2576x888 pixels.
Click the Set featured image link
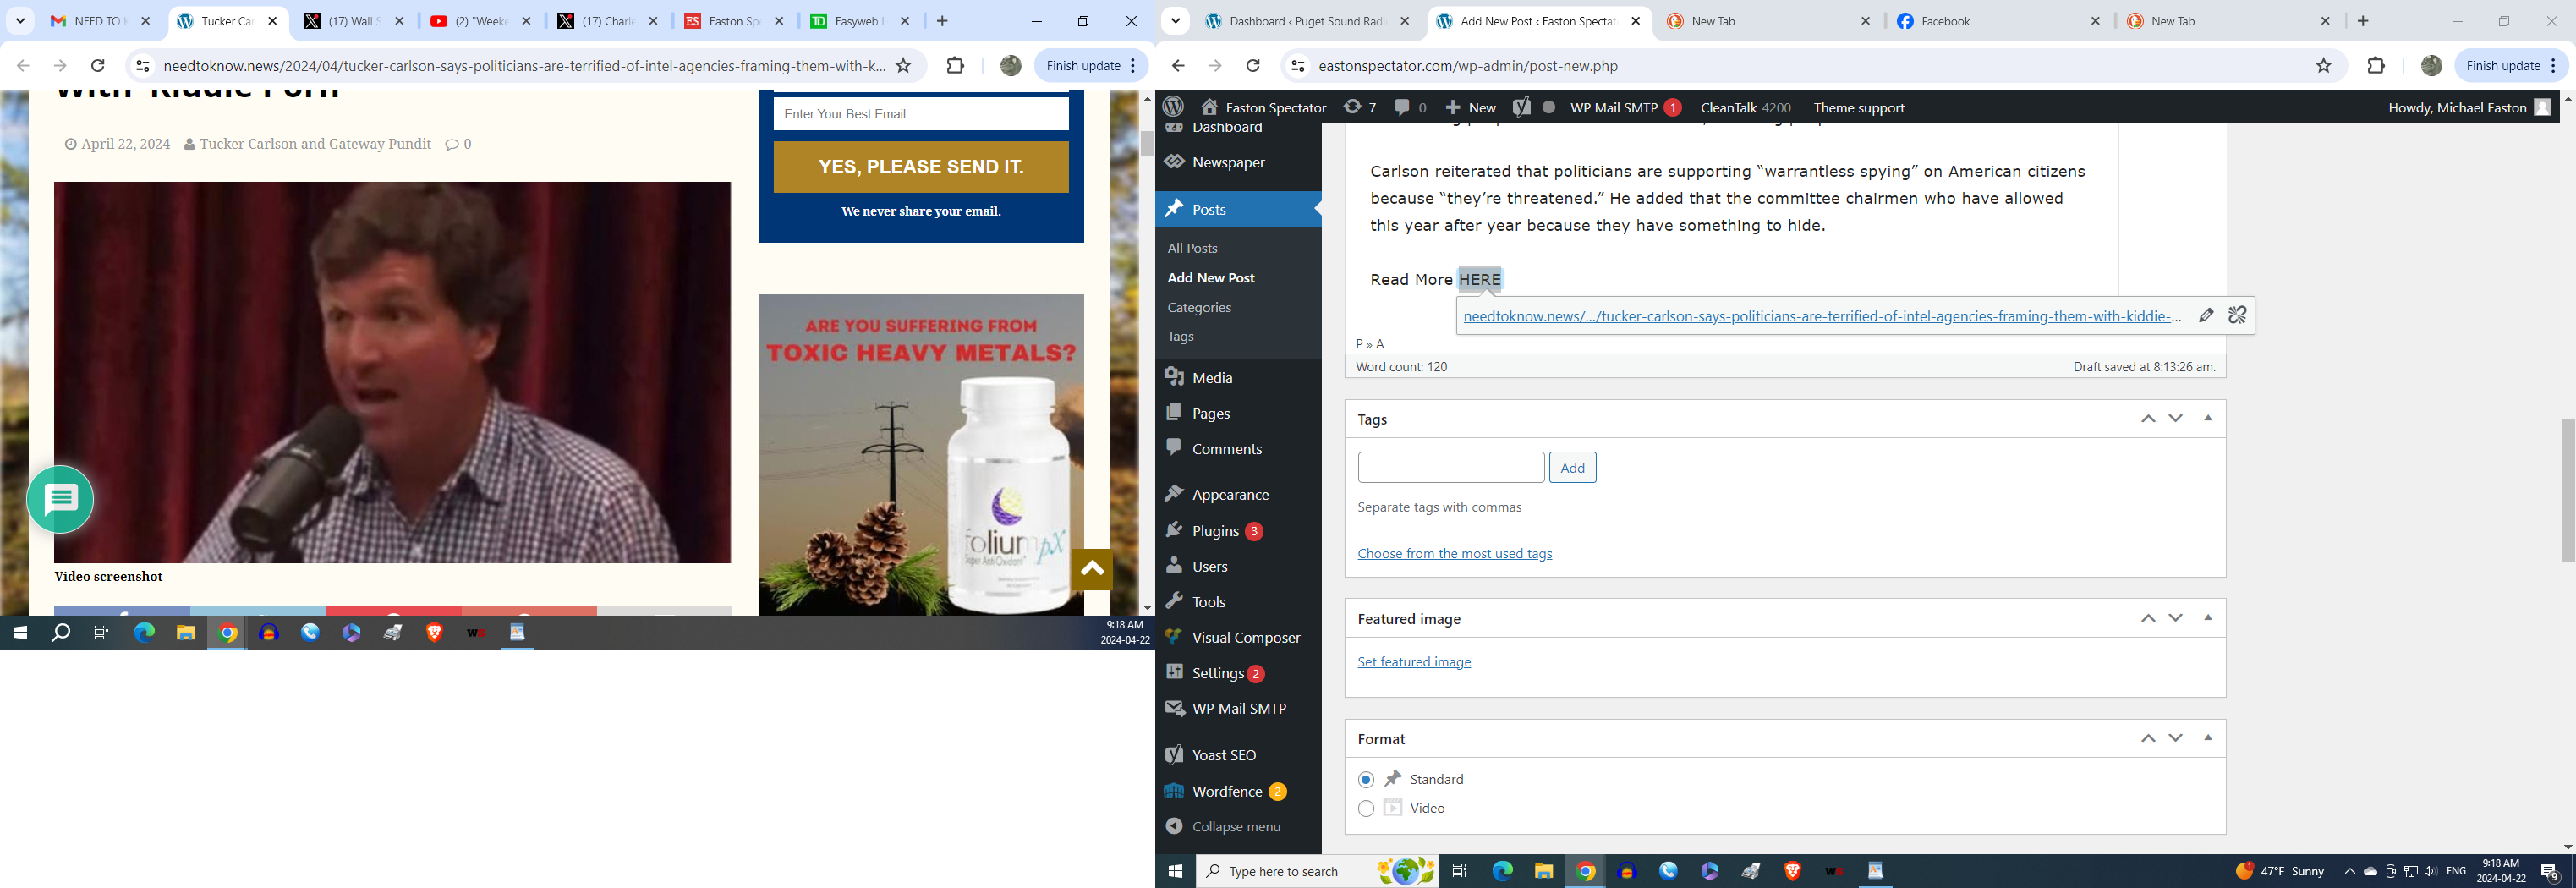point(1414,662)
